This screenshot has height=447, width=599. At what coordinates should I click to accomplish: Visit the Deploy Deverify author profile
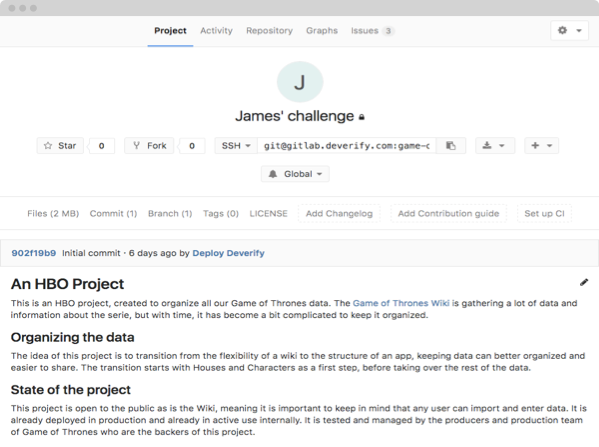coord(228,253)
